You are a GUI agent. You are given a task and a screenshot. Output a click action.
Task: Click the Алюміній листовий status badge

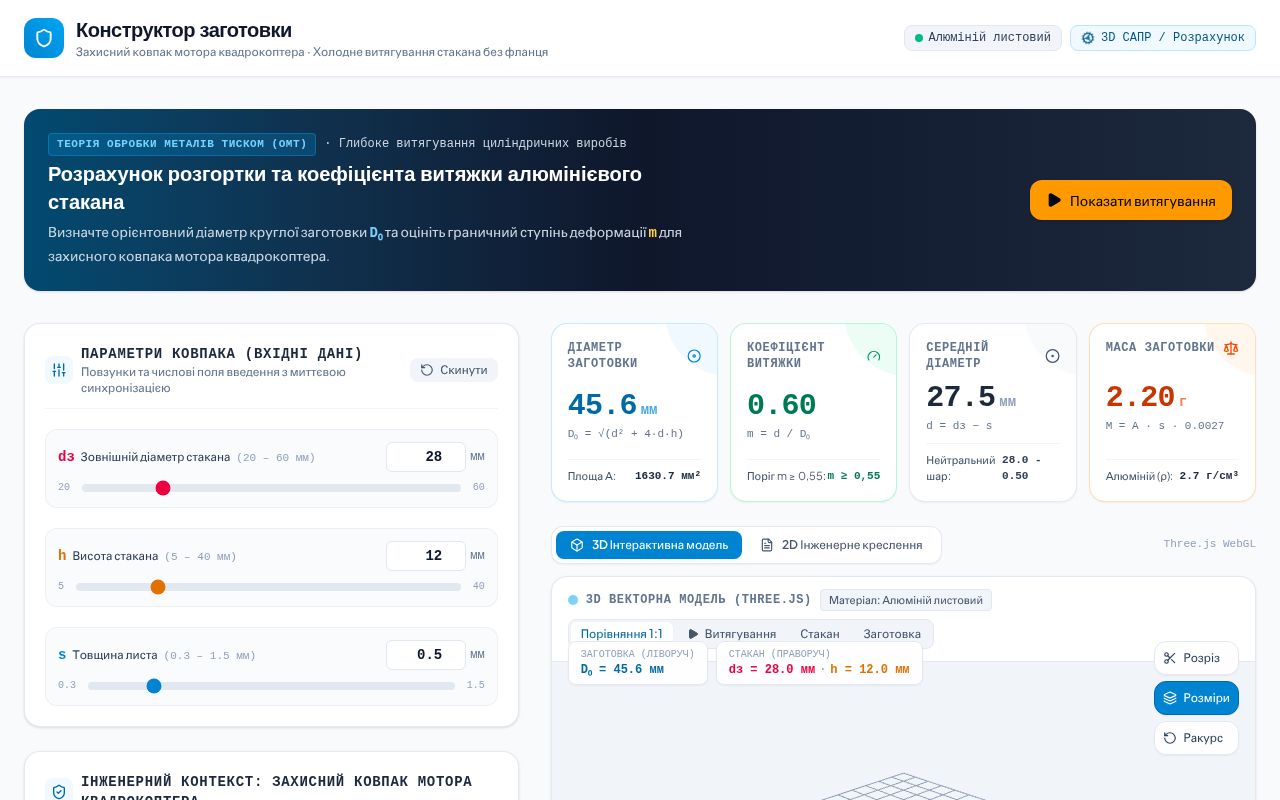983,38
